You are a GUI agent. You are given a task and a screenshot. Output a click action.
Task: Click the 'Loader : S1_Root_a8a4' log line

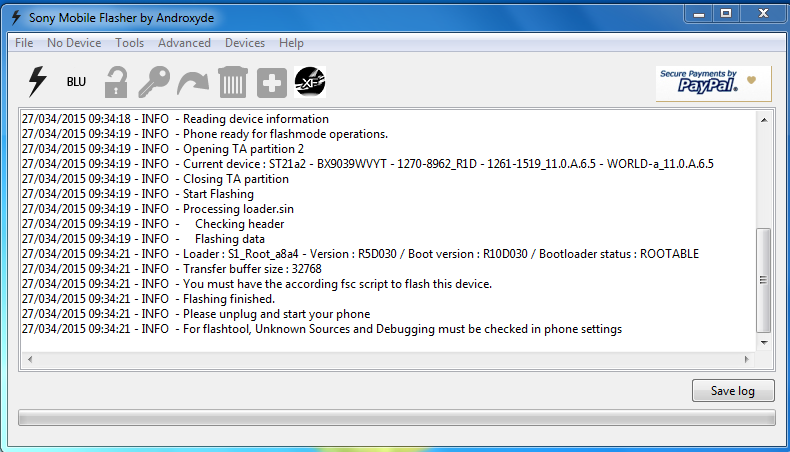tap(360, 254)
